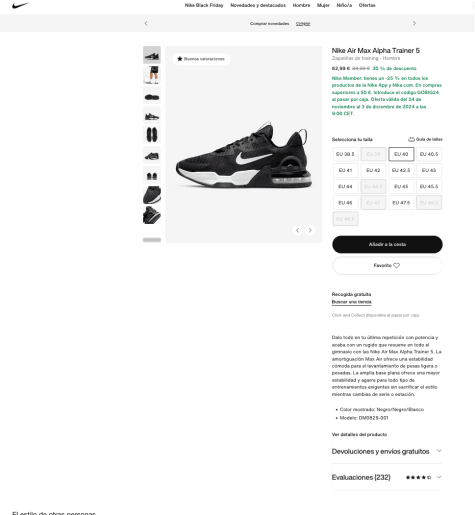Click the Nike swoosh logo

coord(20,5)
